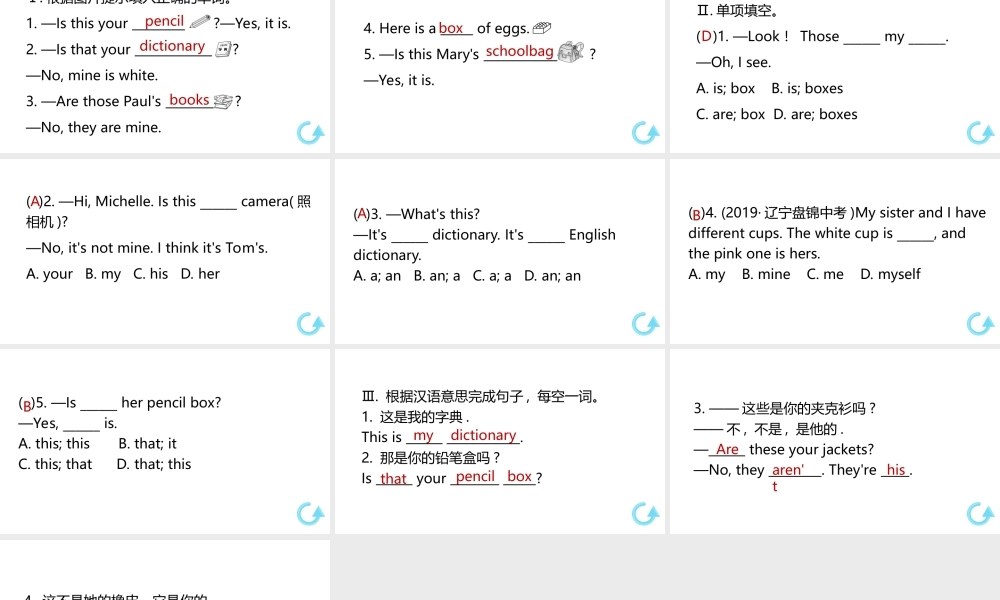The height and width of the screenshot is (600, 1000).
Task: Open the partly visible bottom slide starting with '4.'
Action: pos(165,570)
